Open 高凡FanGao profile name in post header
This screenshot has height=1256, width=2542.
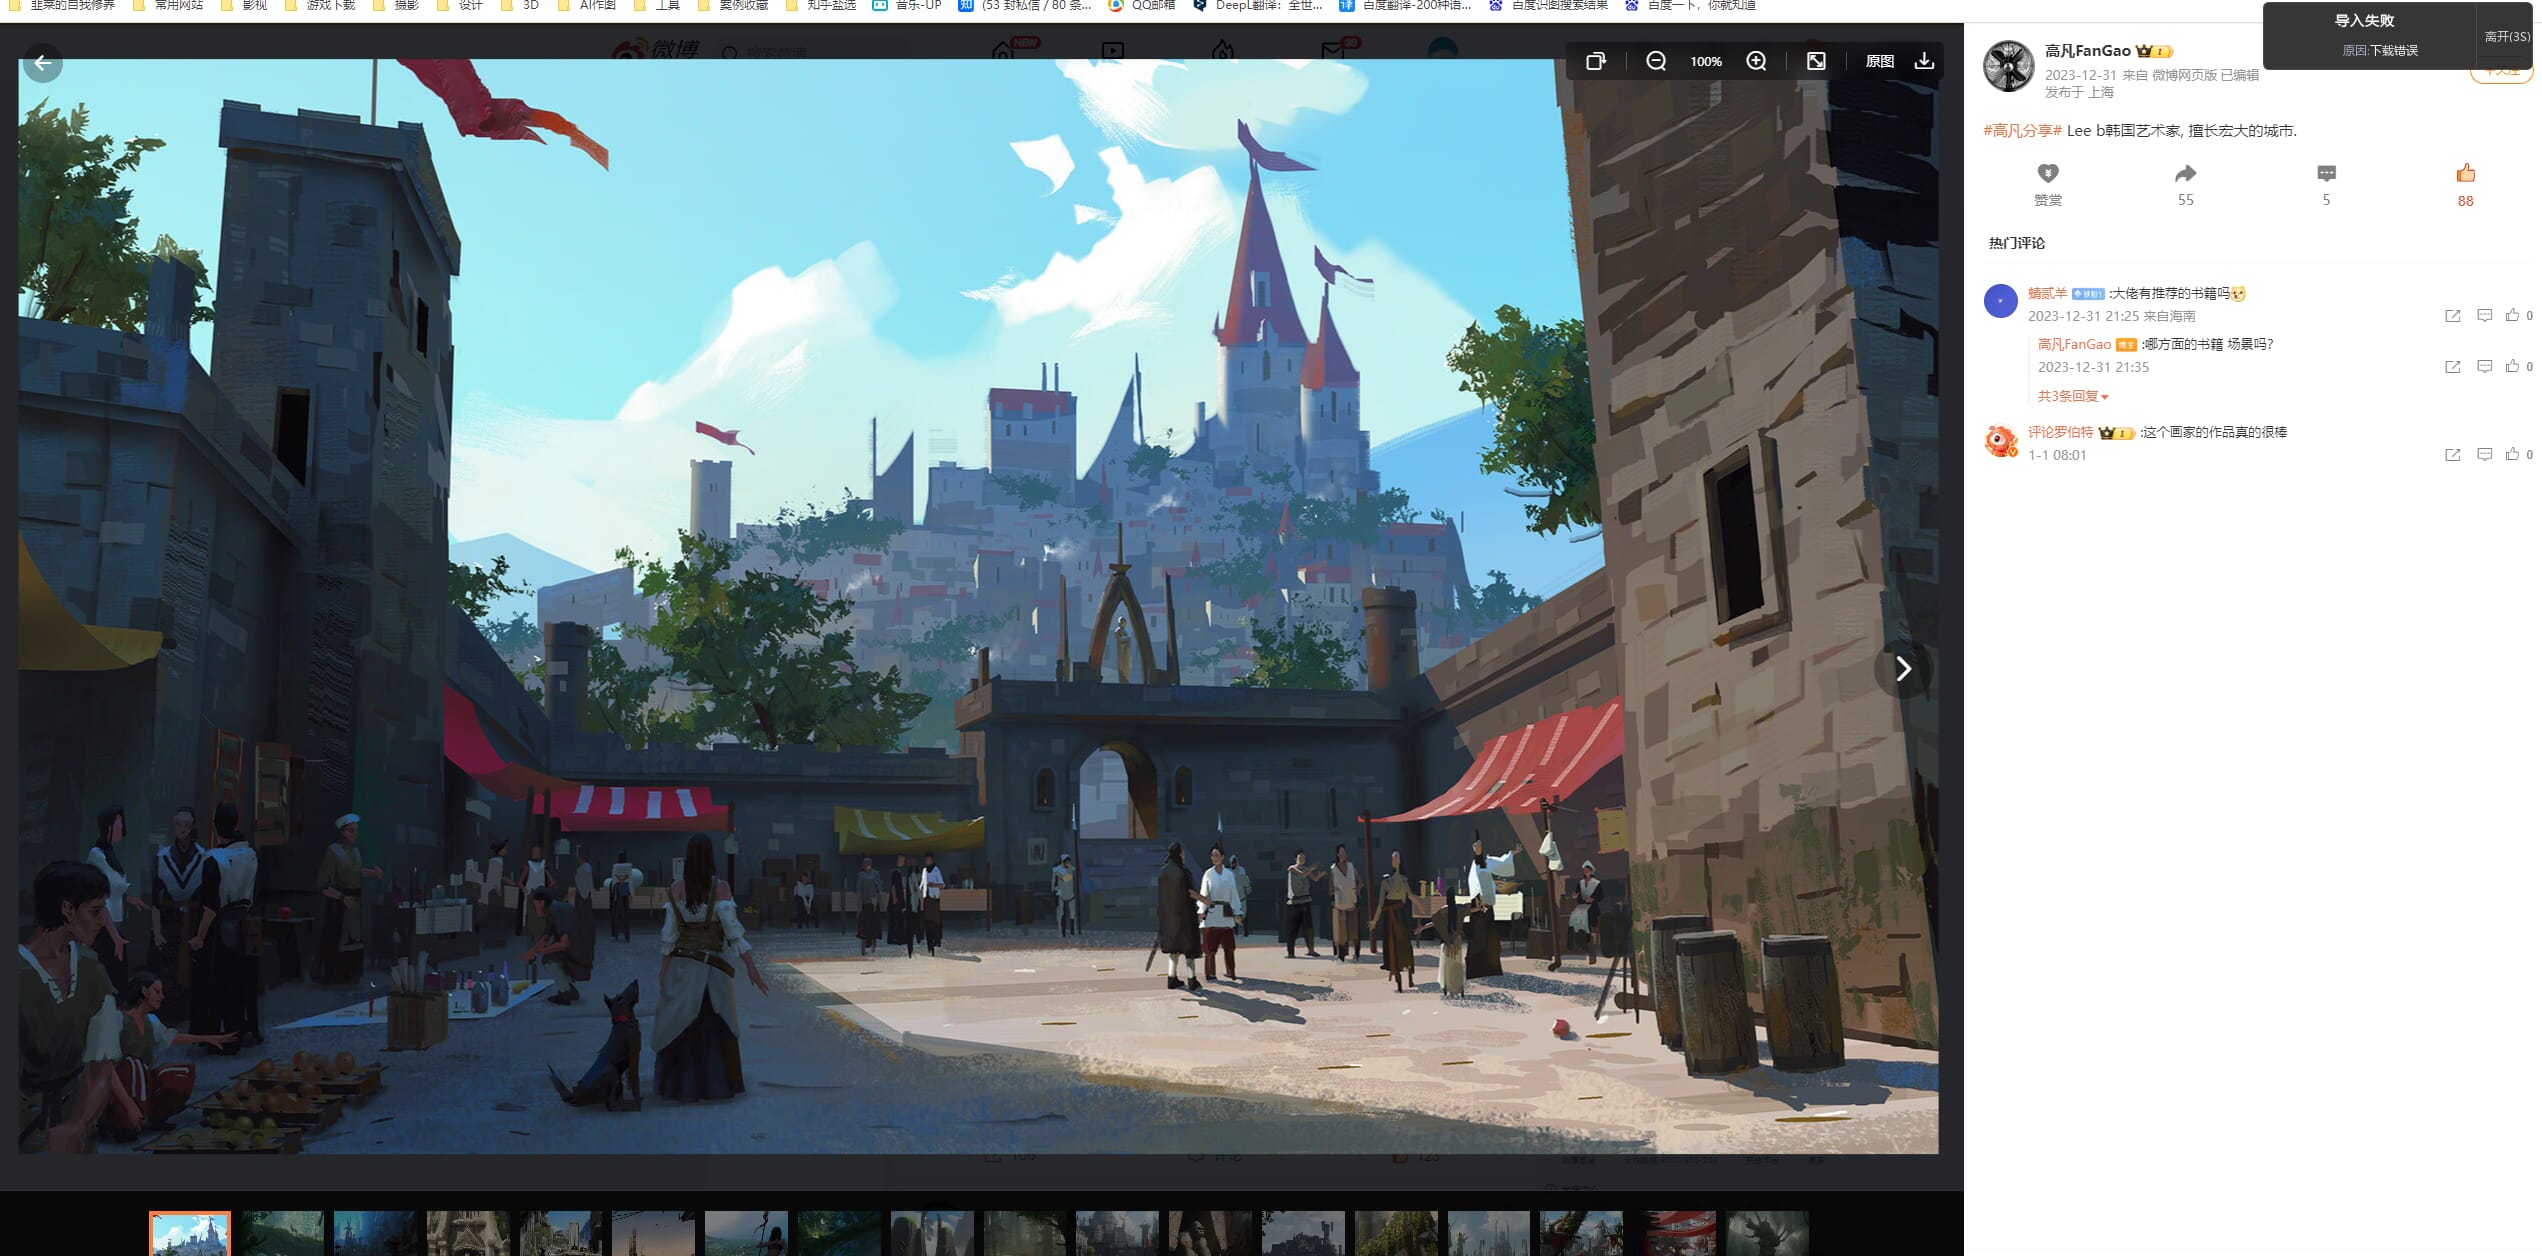tap(2087, 51)
